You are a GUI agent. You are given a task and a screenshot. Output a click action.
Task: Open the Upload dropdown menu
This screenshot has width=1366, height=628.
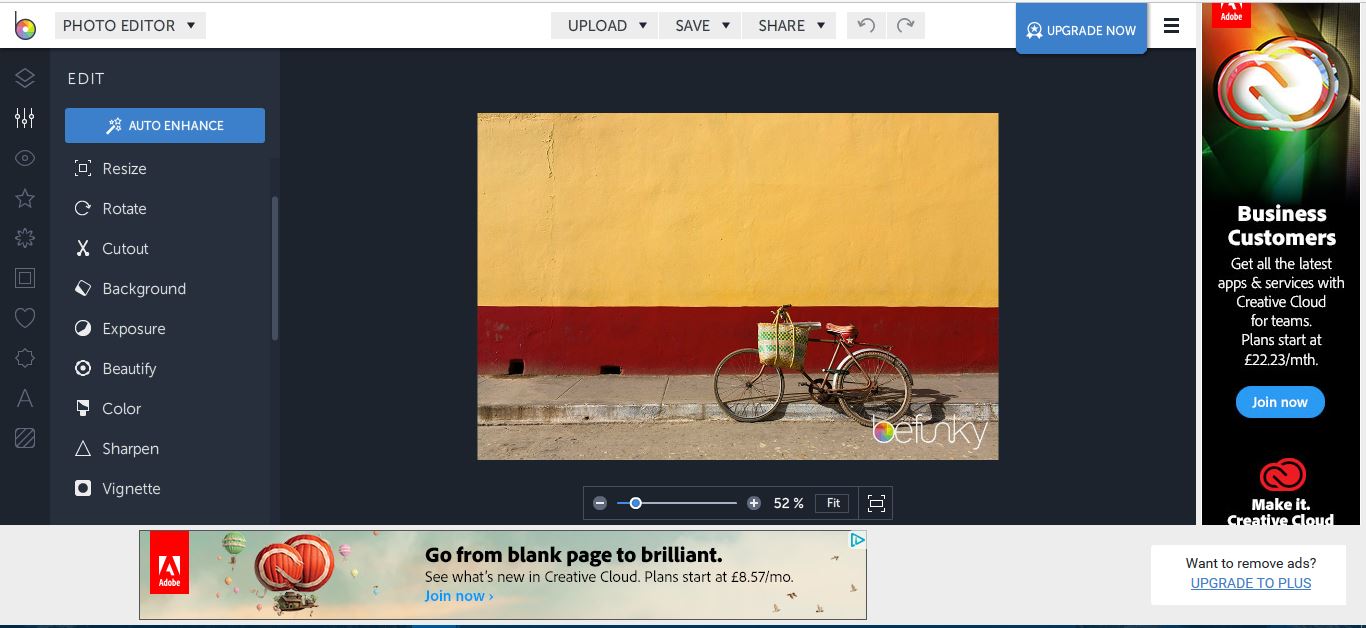pos(606,25)
